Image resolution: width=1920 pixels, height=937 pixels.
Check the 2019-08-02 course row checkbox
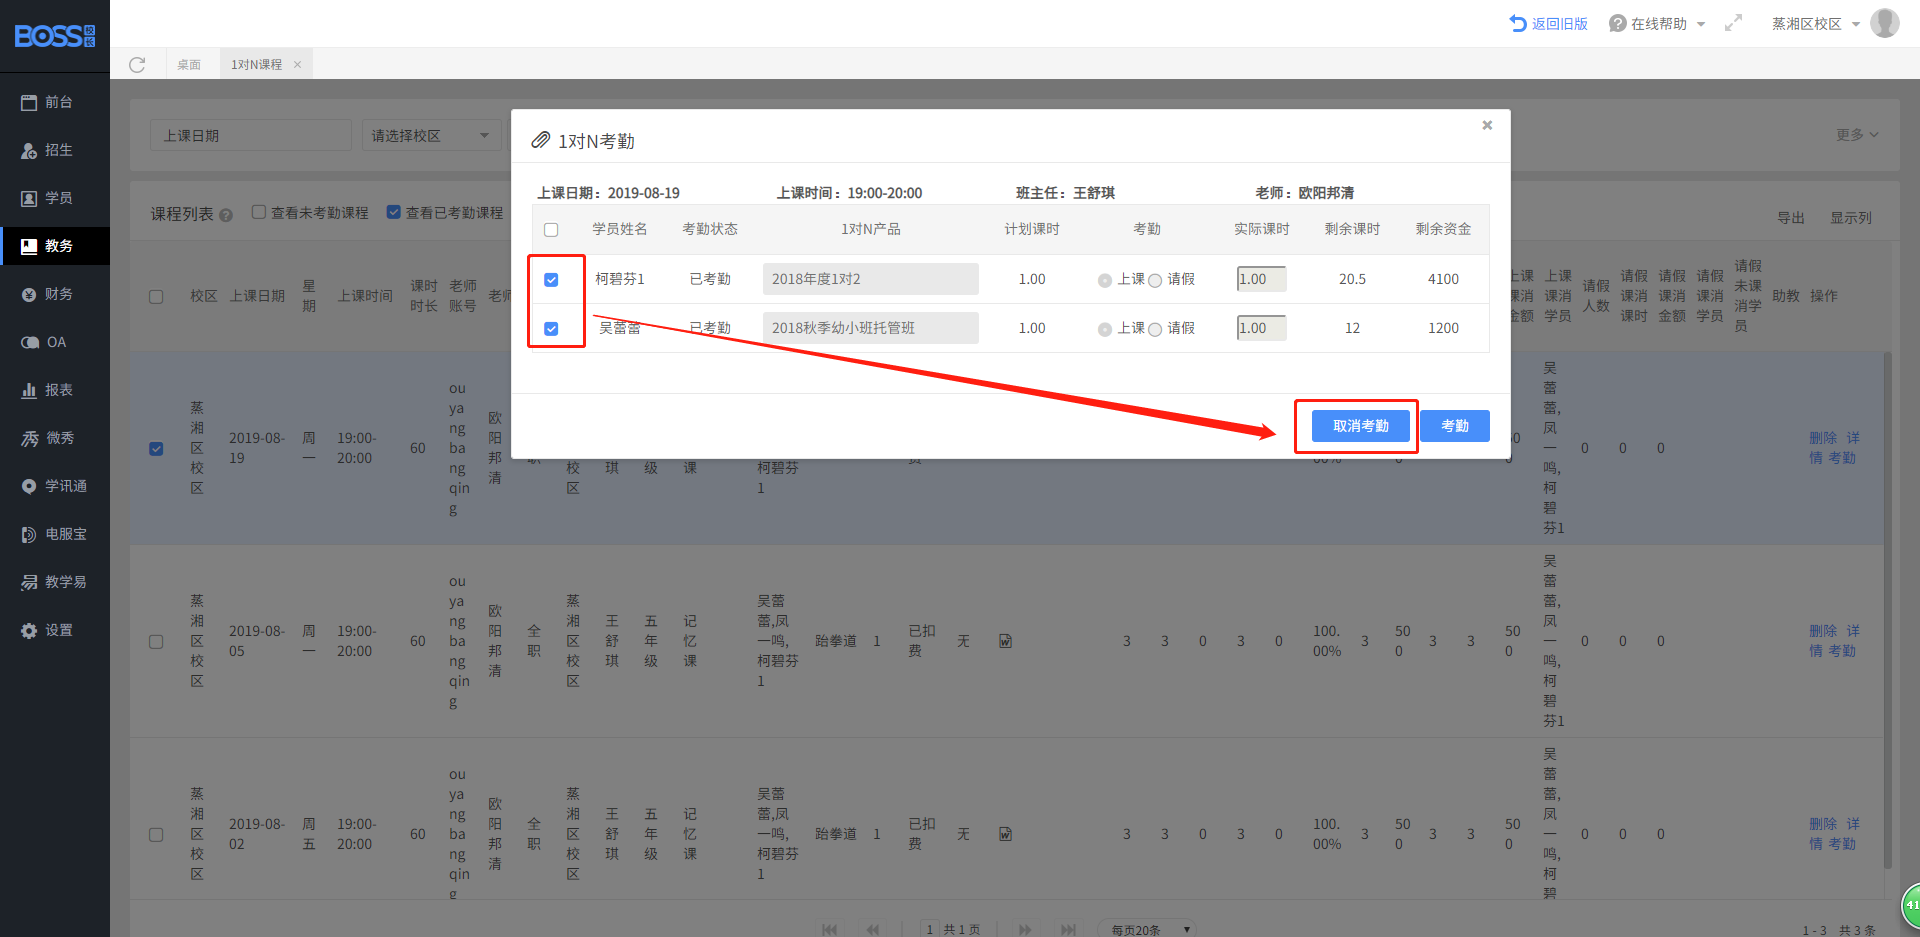156,835
